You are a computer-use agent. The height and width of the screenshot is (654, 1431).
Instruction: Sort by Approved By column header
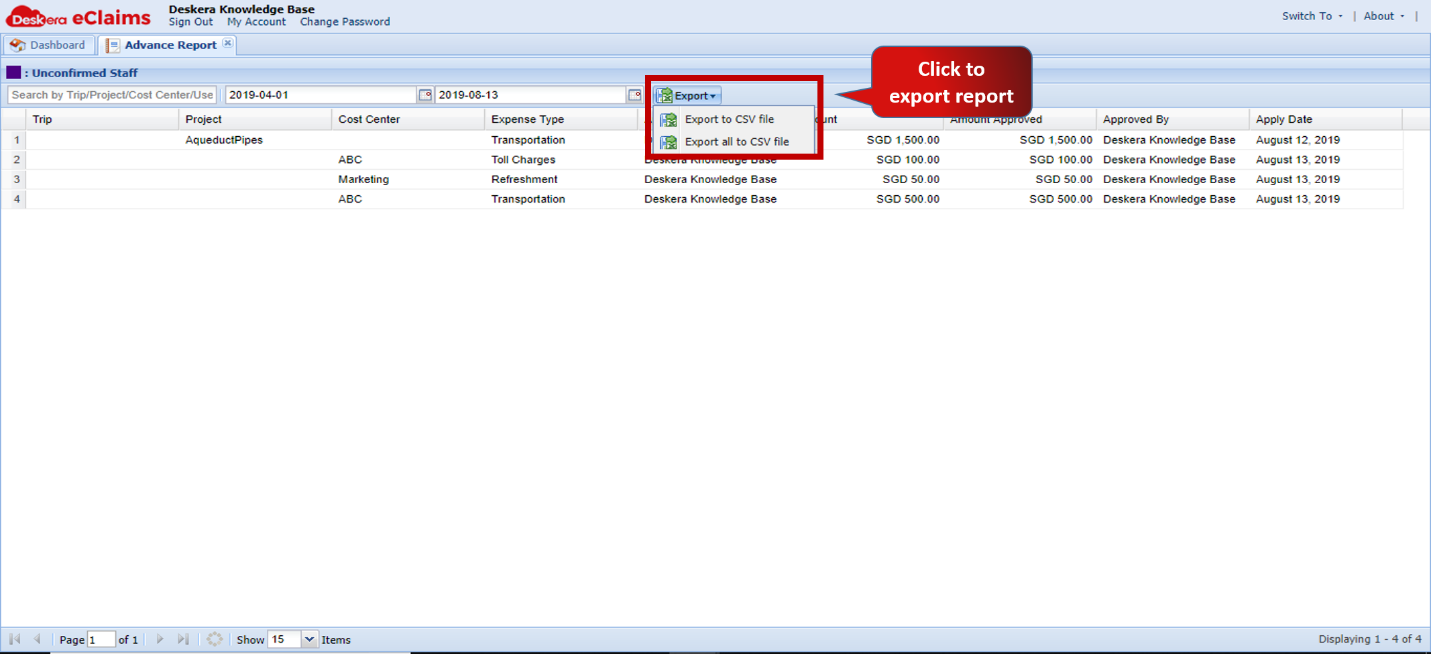pos(1173,119)
